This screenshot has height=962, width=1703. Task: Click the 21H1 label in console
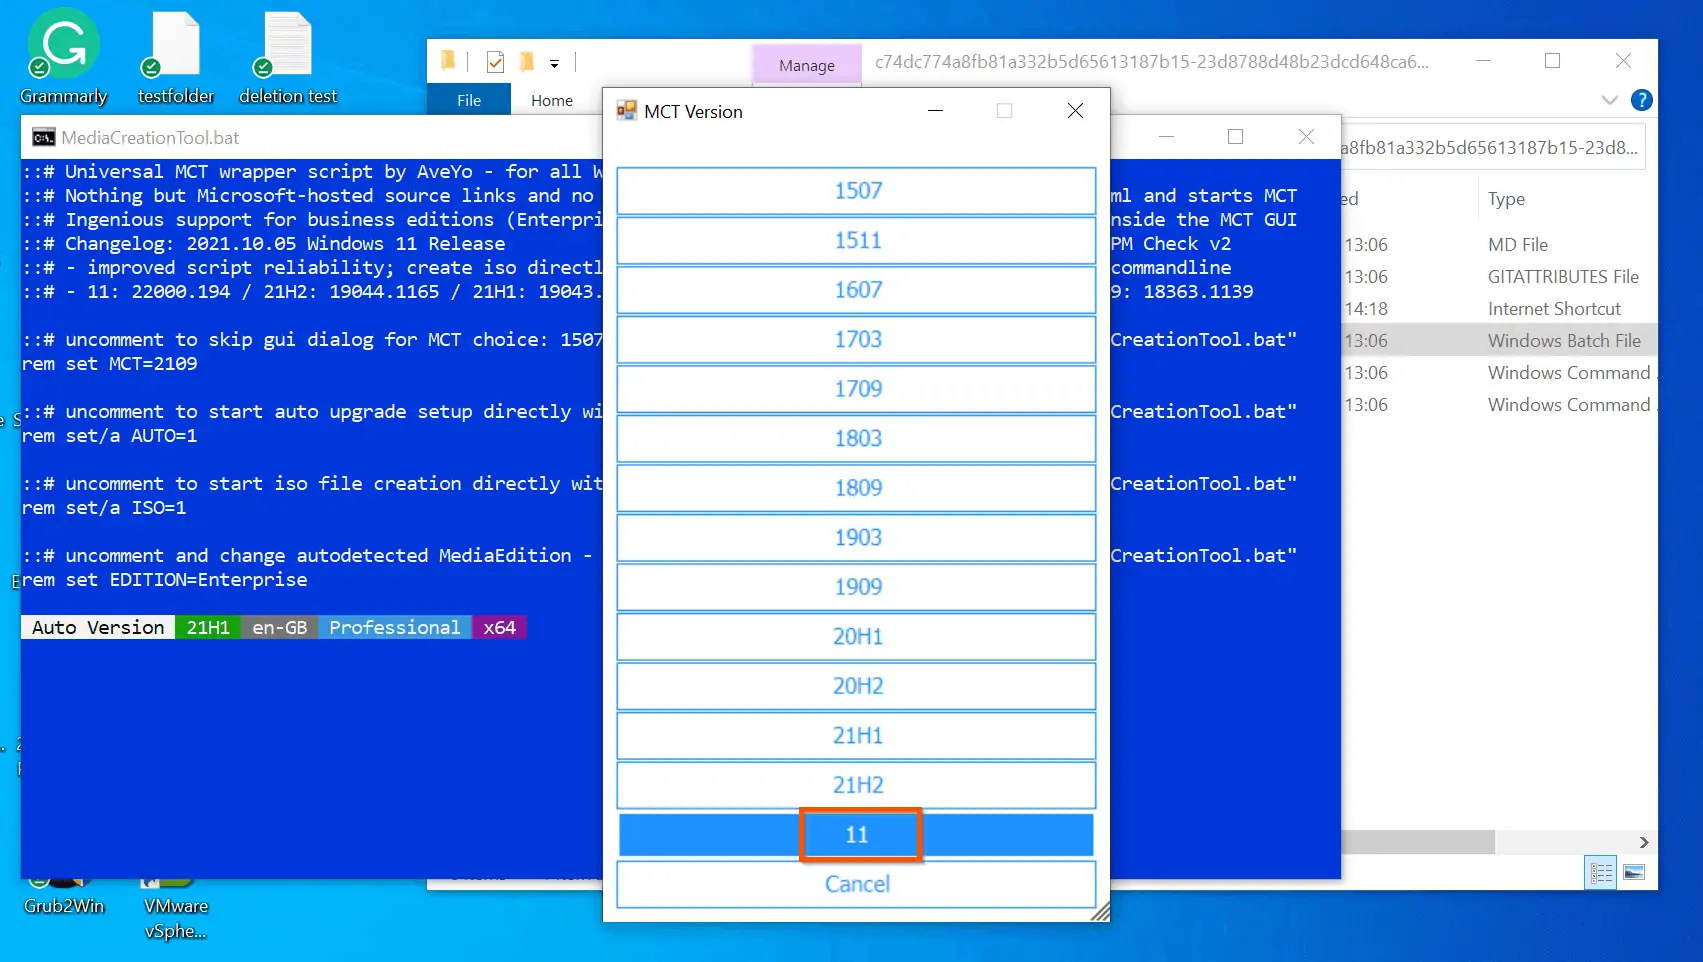[208, 627]
